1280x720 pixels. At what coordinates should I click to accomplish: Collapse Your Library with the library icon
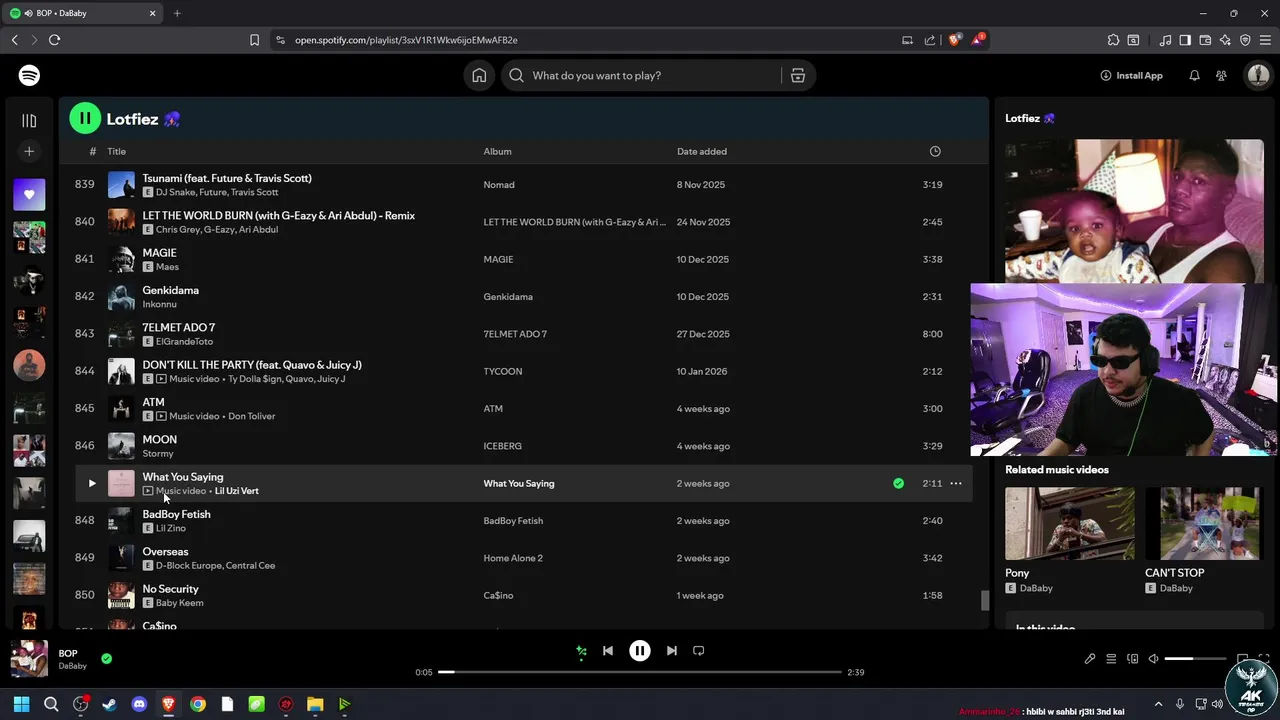29,120
